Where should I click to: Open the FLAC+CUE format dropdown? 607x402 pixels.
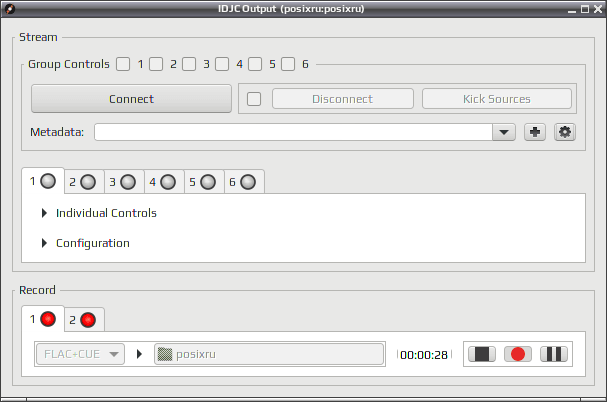81,354
